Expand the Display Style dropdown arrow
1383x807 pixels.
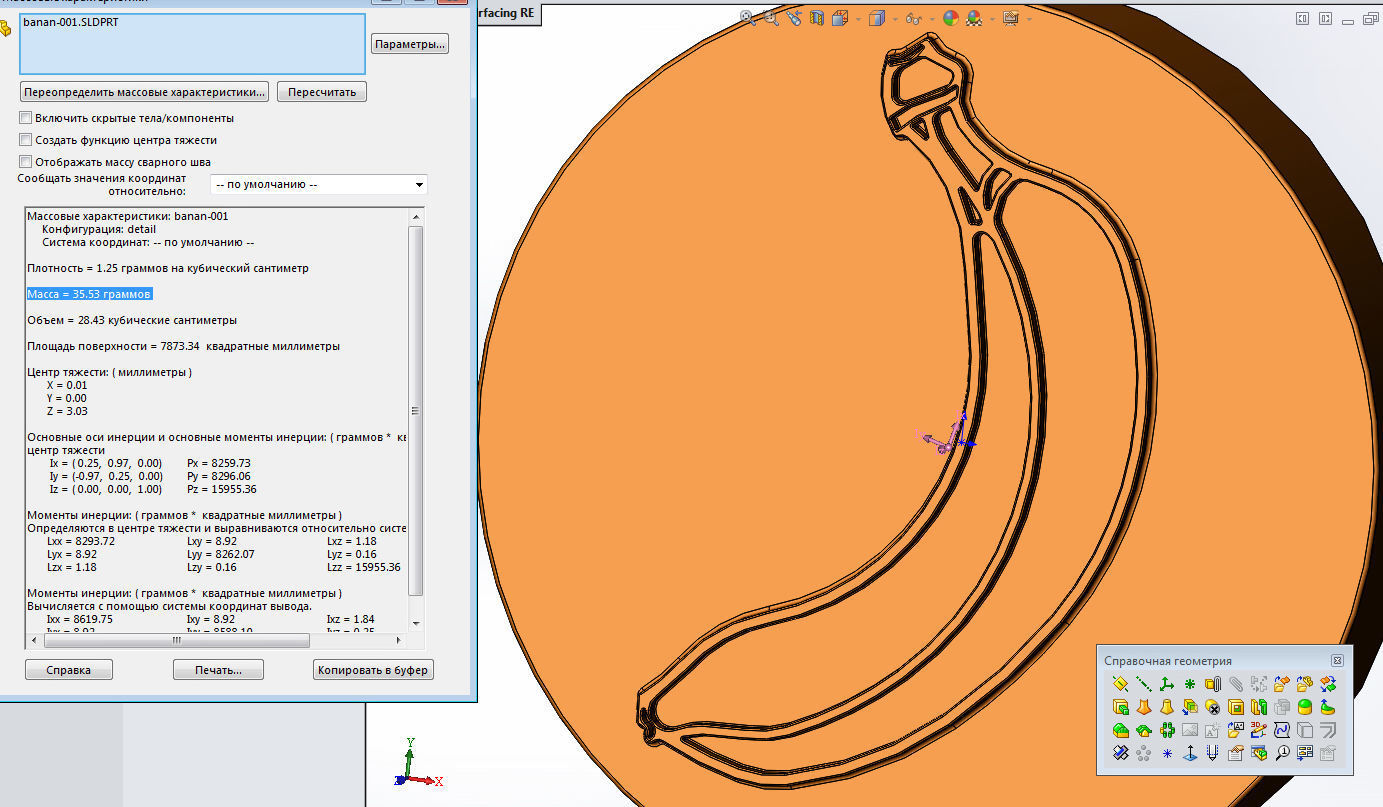[x=895, y=18]
